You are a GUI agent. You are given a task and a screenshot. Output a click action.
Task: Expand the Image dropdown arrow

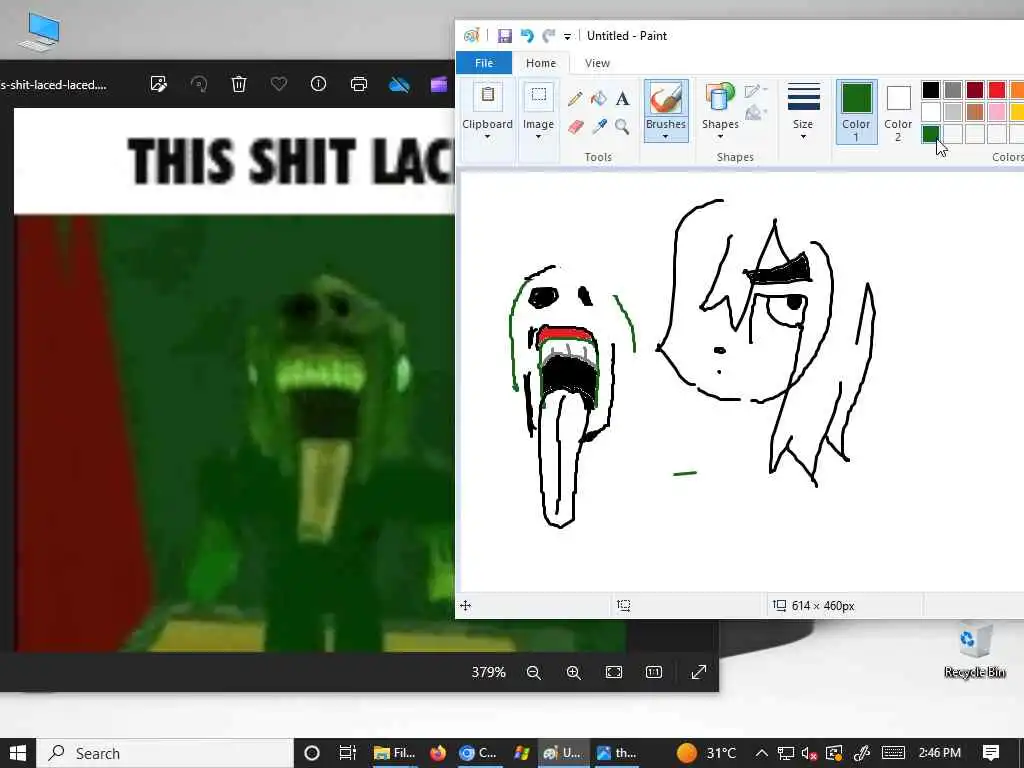pyautogui.click(x=538, y=136)
